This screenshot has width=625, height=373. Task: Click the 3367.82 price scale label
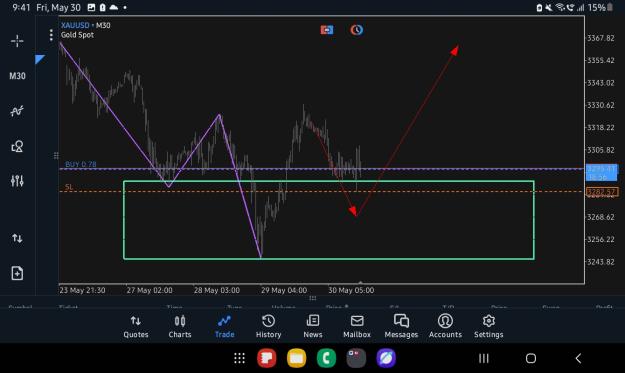[x=601, y=38]
